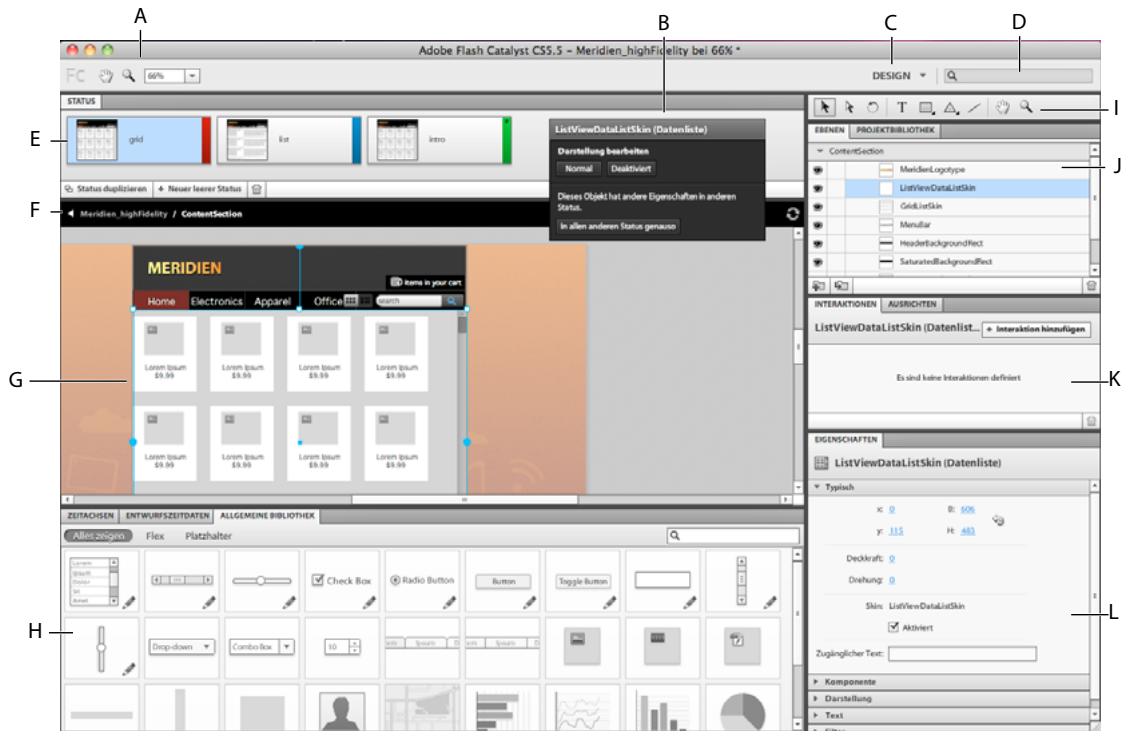Expand the Komponente properties section
This screenshot has width=1129, height=737.
(817, 682)
